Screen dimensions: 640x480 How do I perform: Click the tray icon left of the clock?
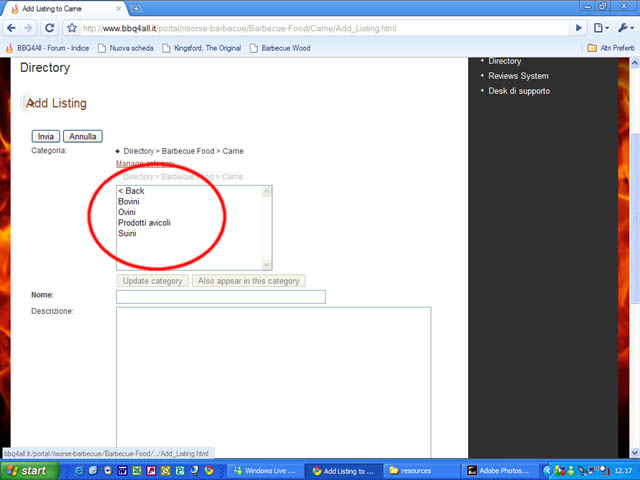coord(605,471)
